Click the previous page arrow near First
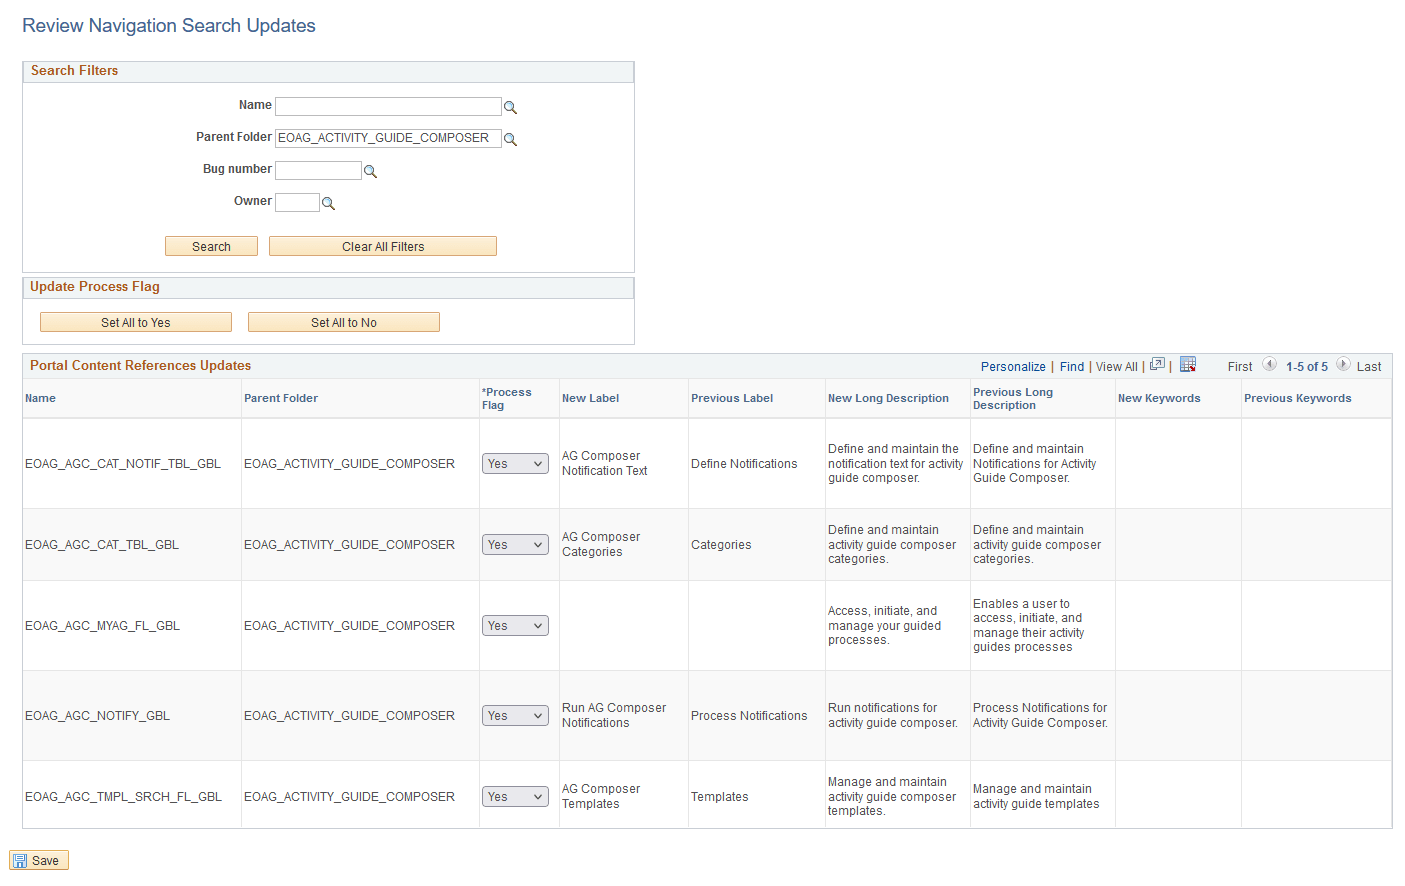This screenshot has height=886, width=1405. [1269, 366]
